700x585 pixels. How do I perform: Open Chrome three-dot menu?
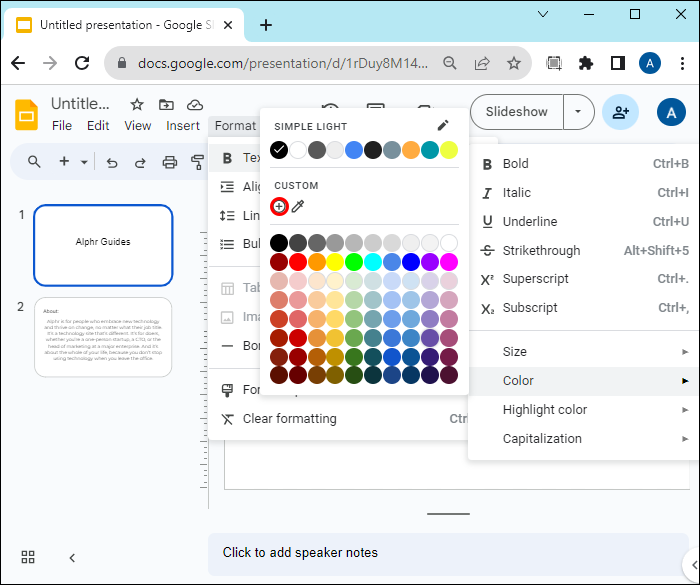pos(682,63)
